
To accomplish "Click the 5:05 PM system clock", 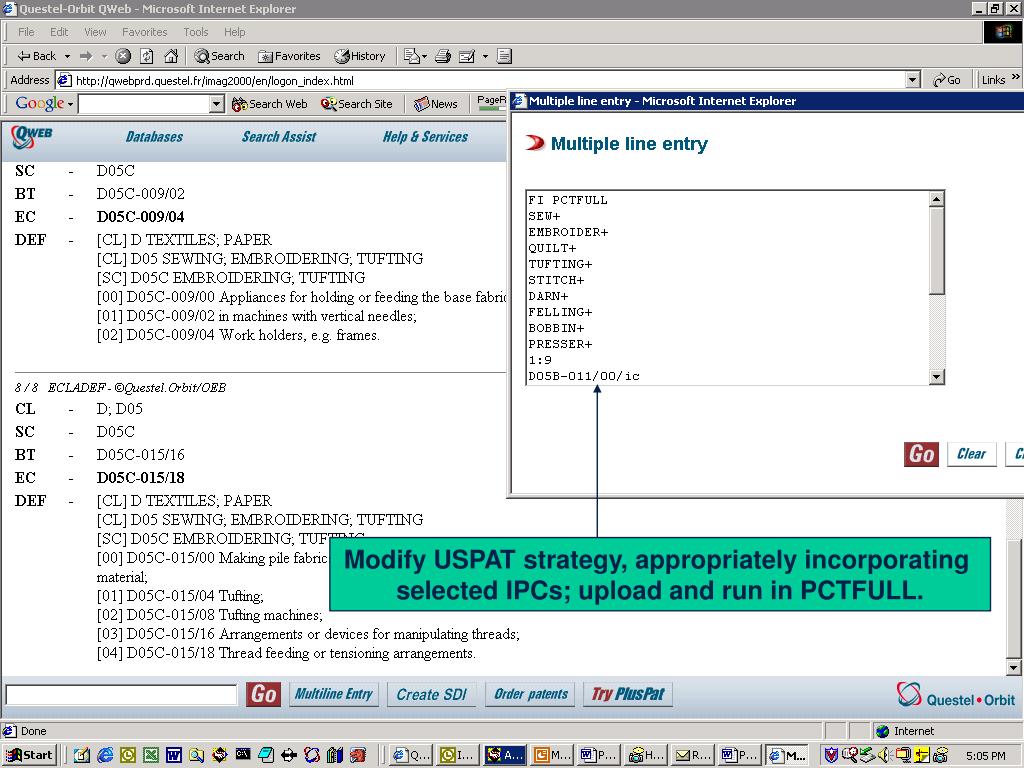I will click(986, 756).
